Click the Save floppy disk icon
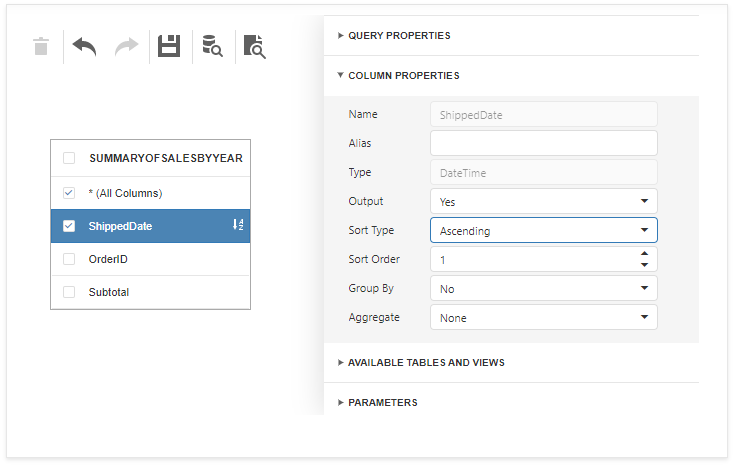The image size is (734, 466). pyautogui.click(x=169, y=46)
